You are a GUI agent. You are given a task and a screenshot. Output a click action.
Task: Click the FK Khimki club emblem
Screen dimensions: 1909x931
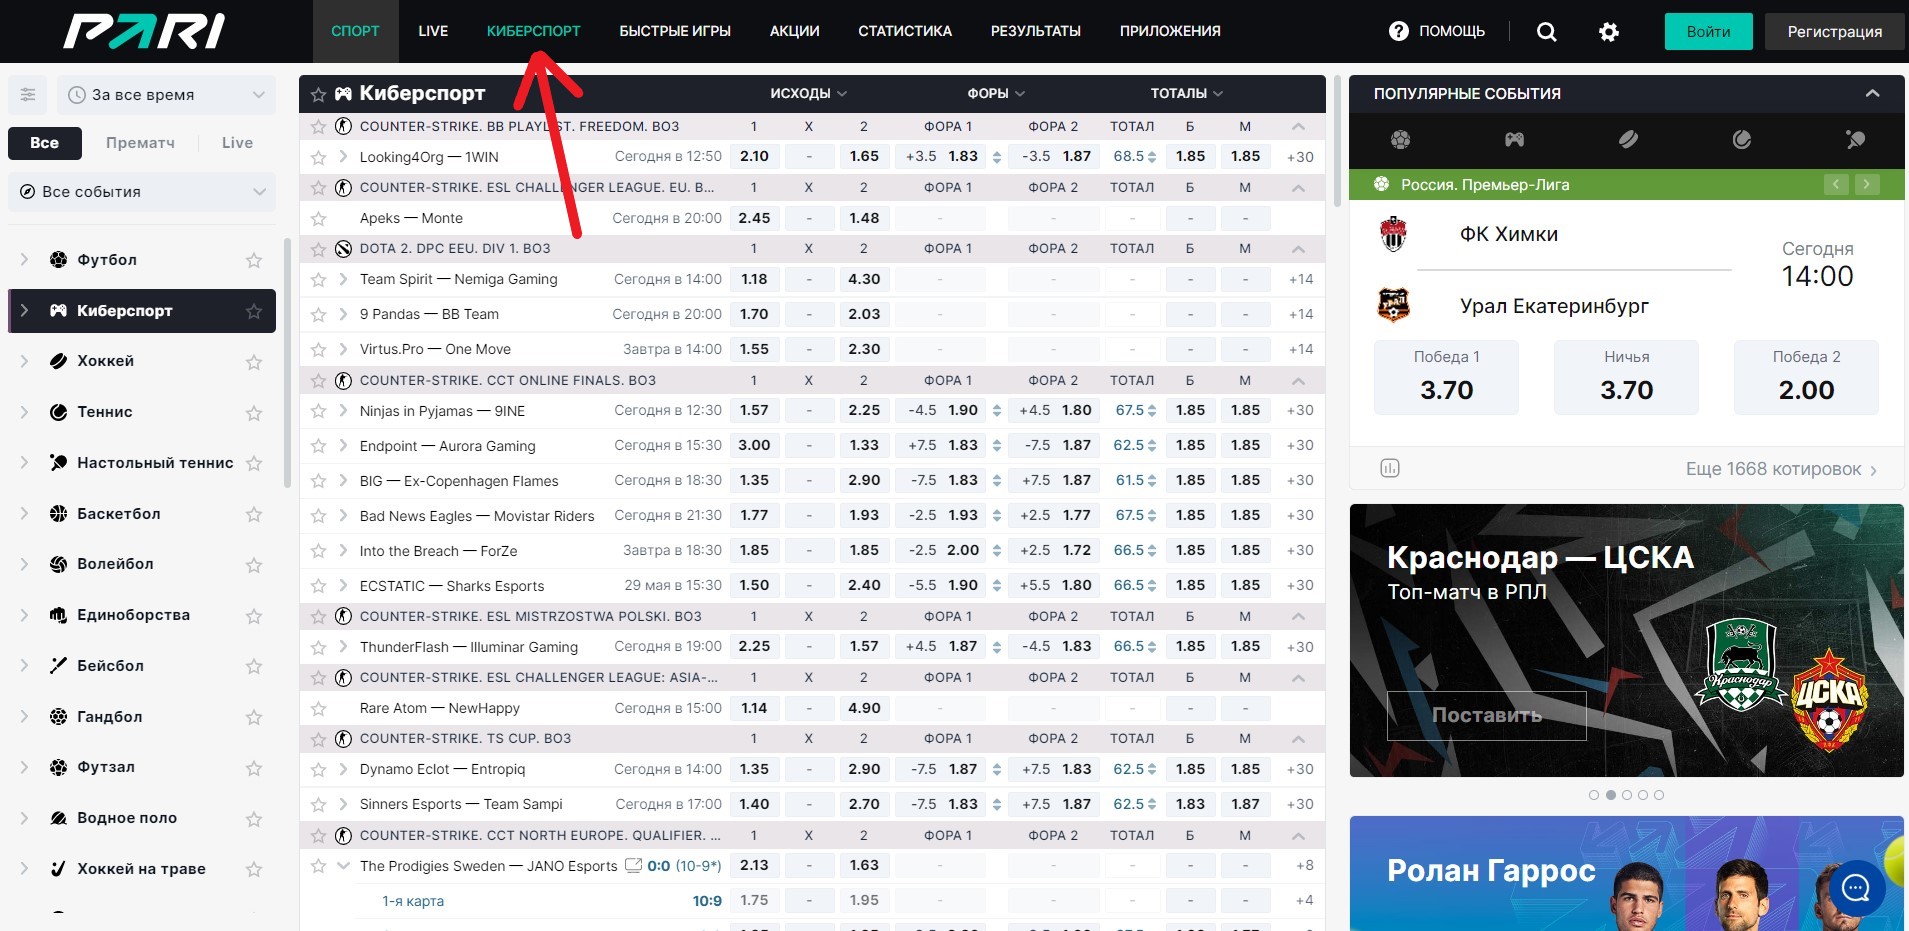tap(1393, 234)
